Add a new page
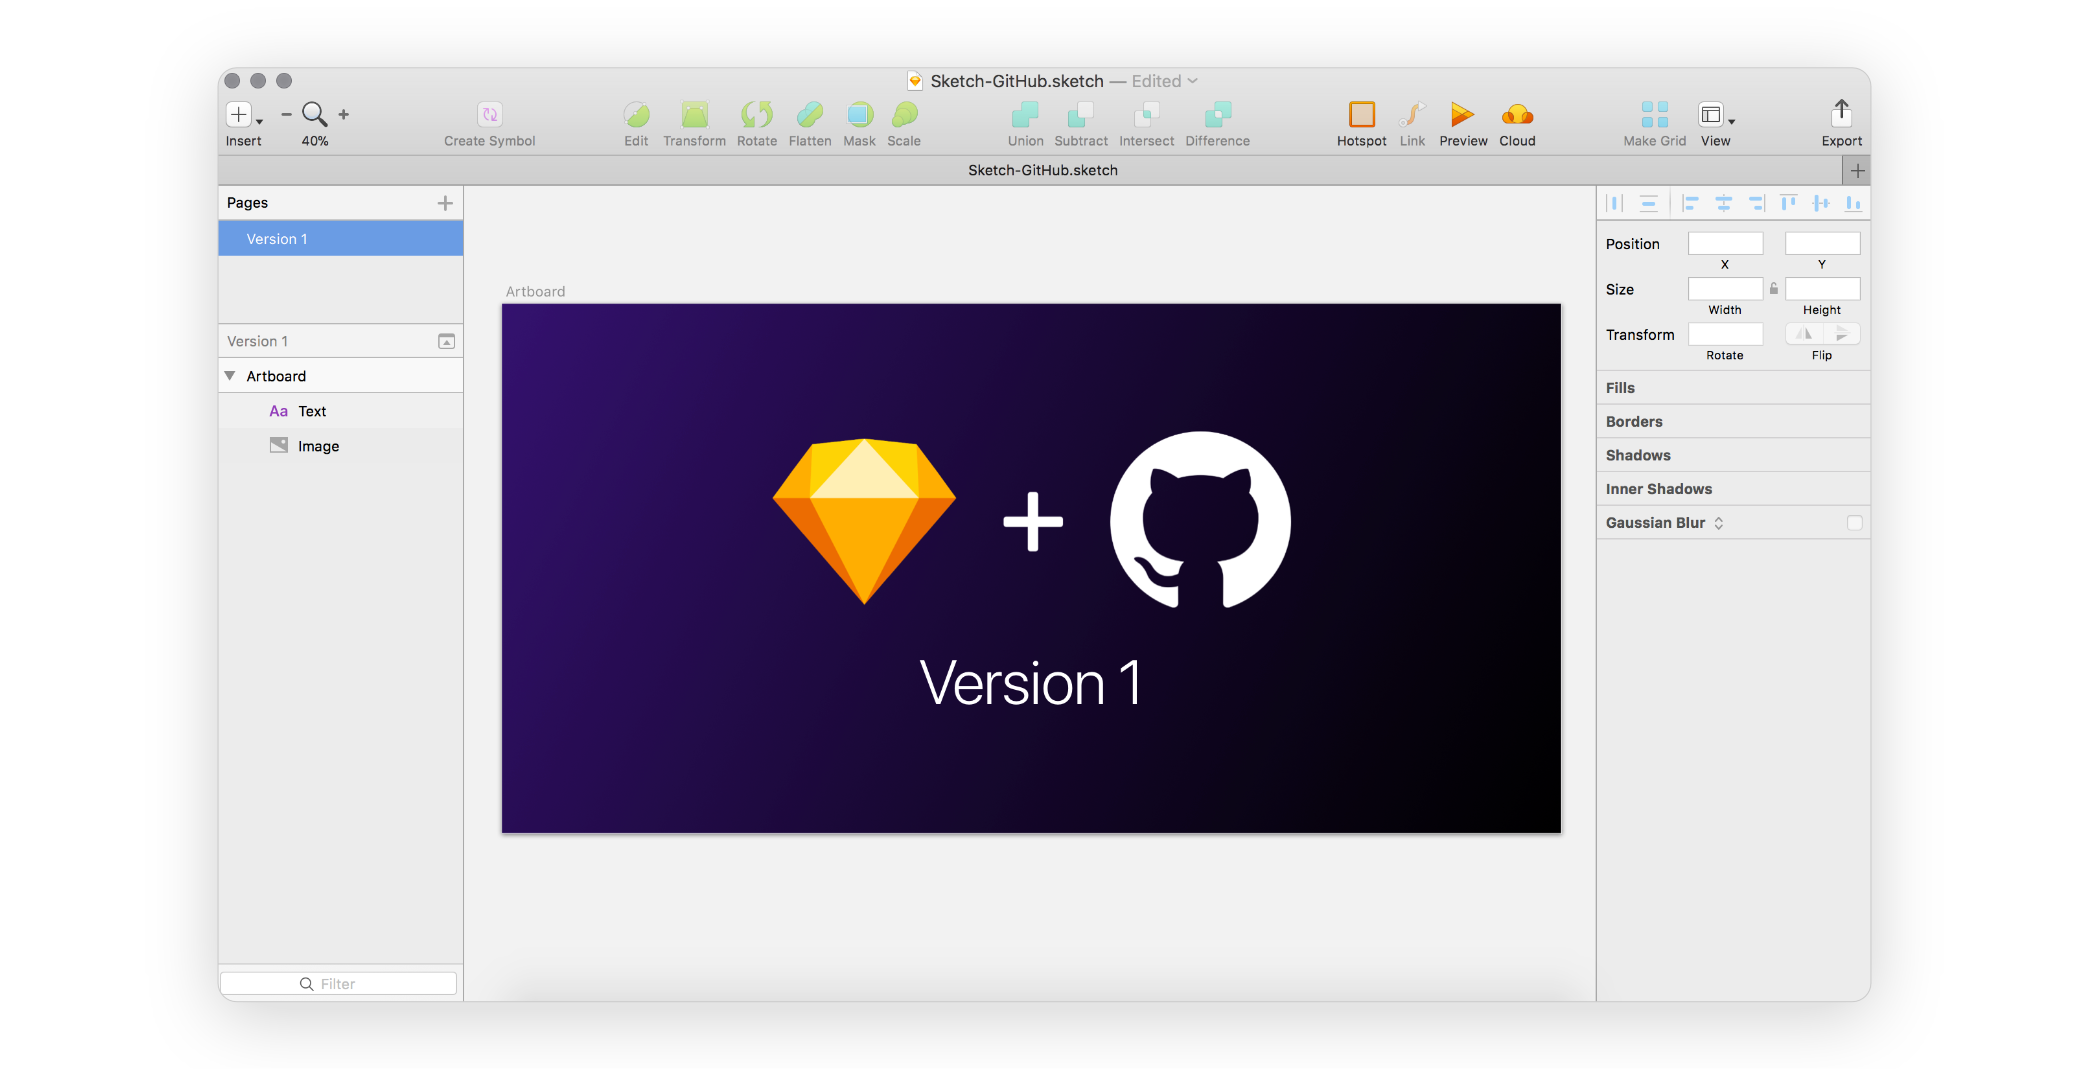2089x1069 pixels. pos(445,203)
